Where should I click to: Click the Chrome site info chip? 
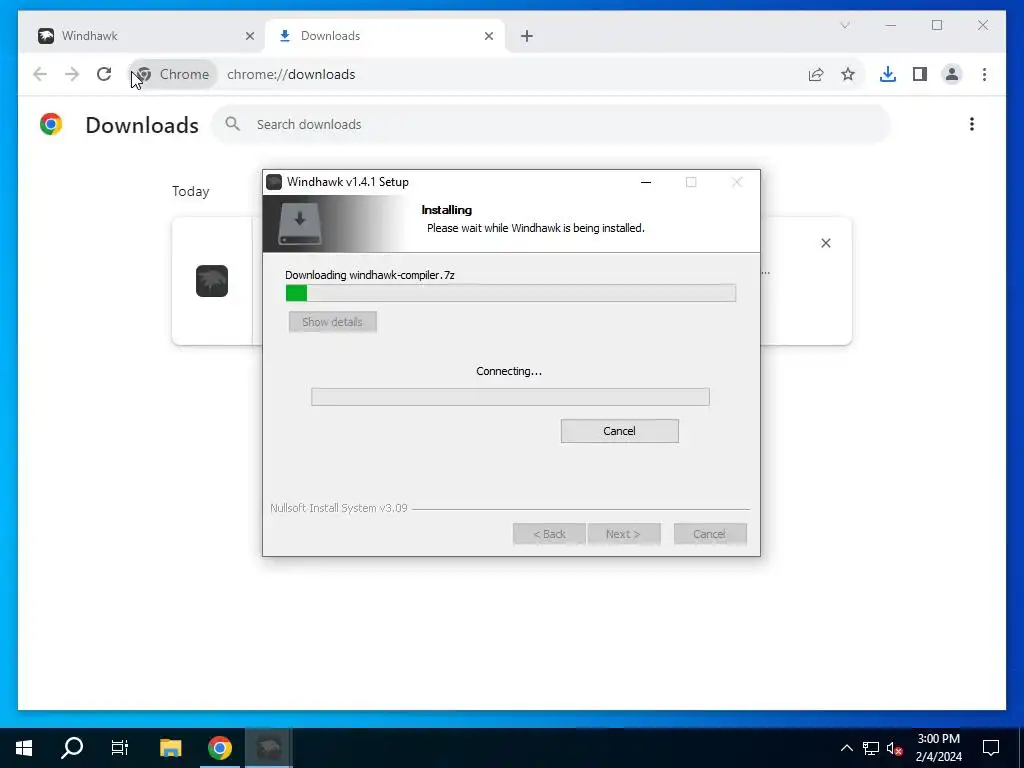click(173, 74)
